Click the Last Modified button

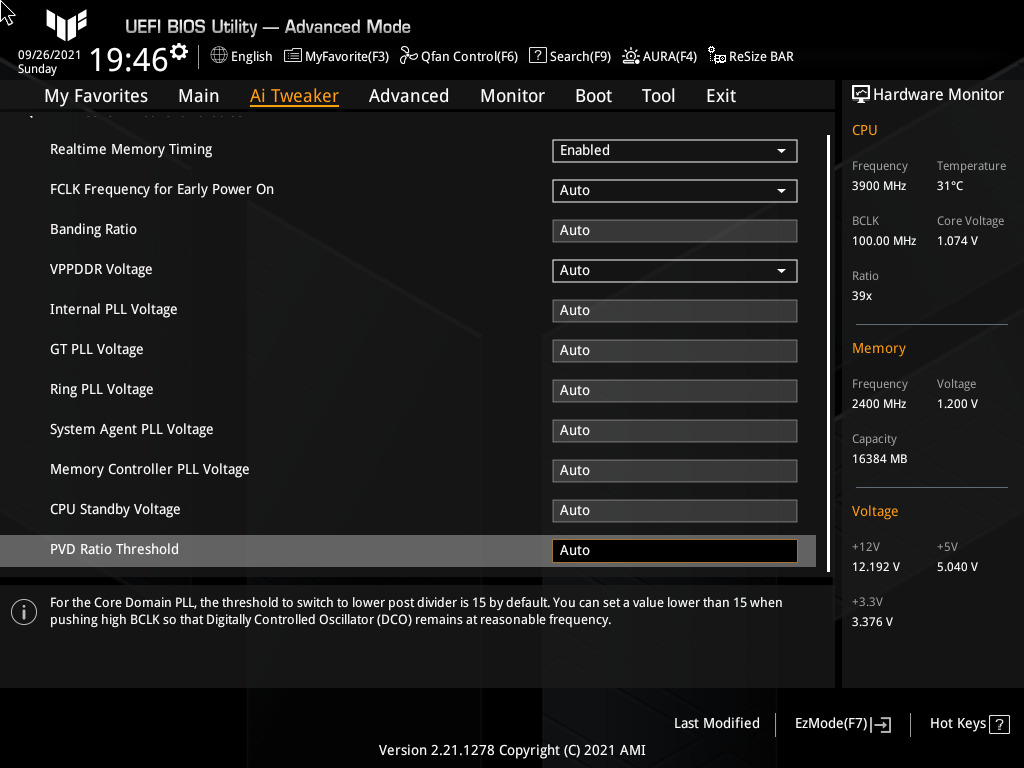(717, 723)
